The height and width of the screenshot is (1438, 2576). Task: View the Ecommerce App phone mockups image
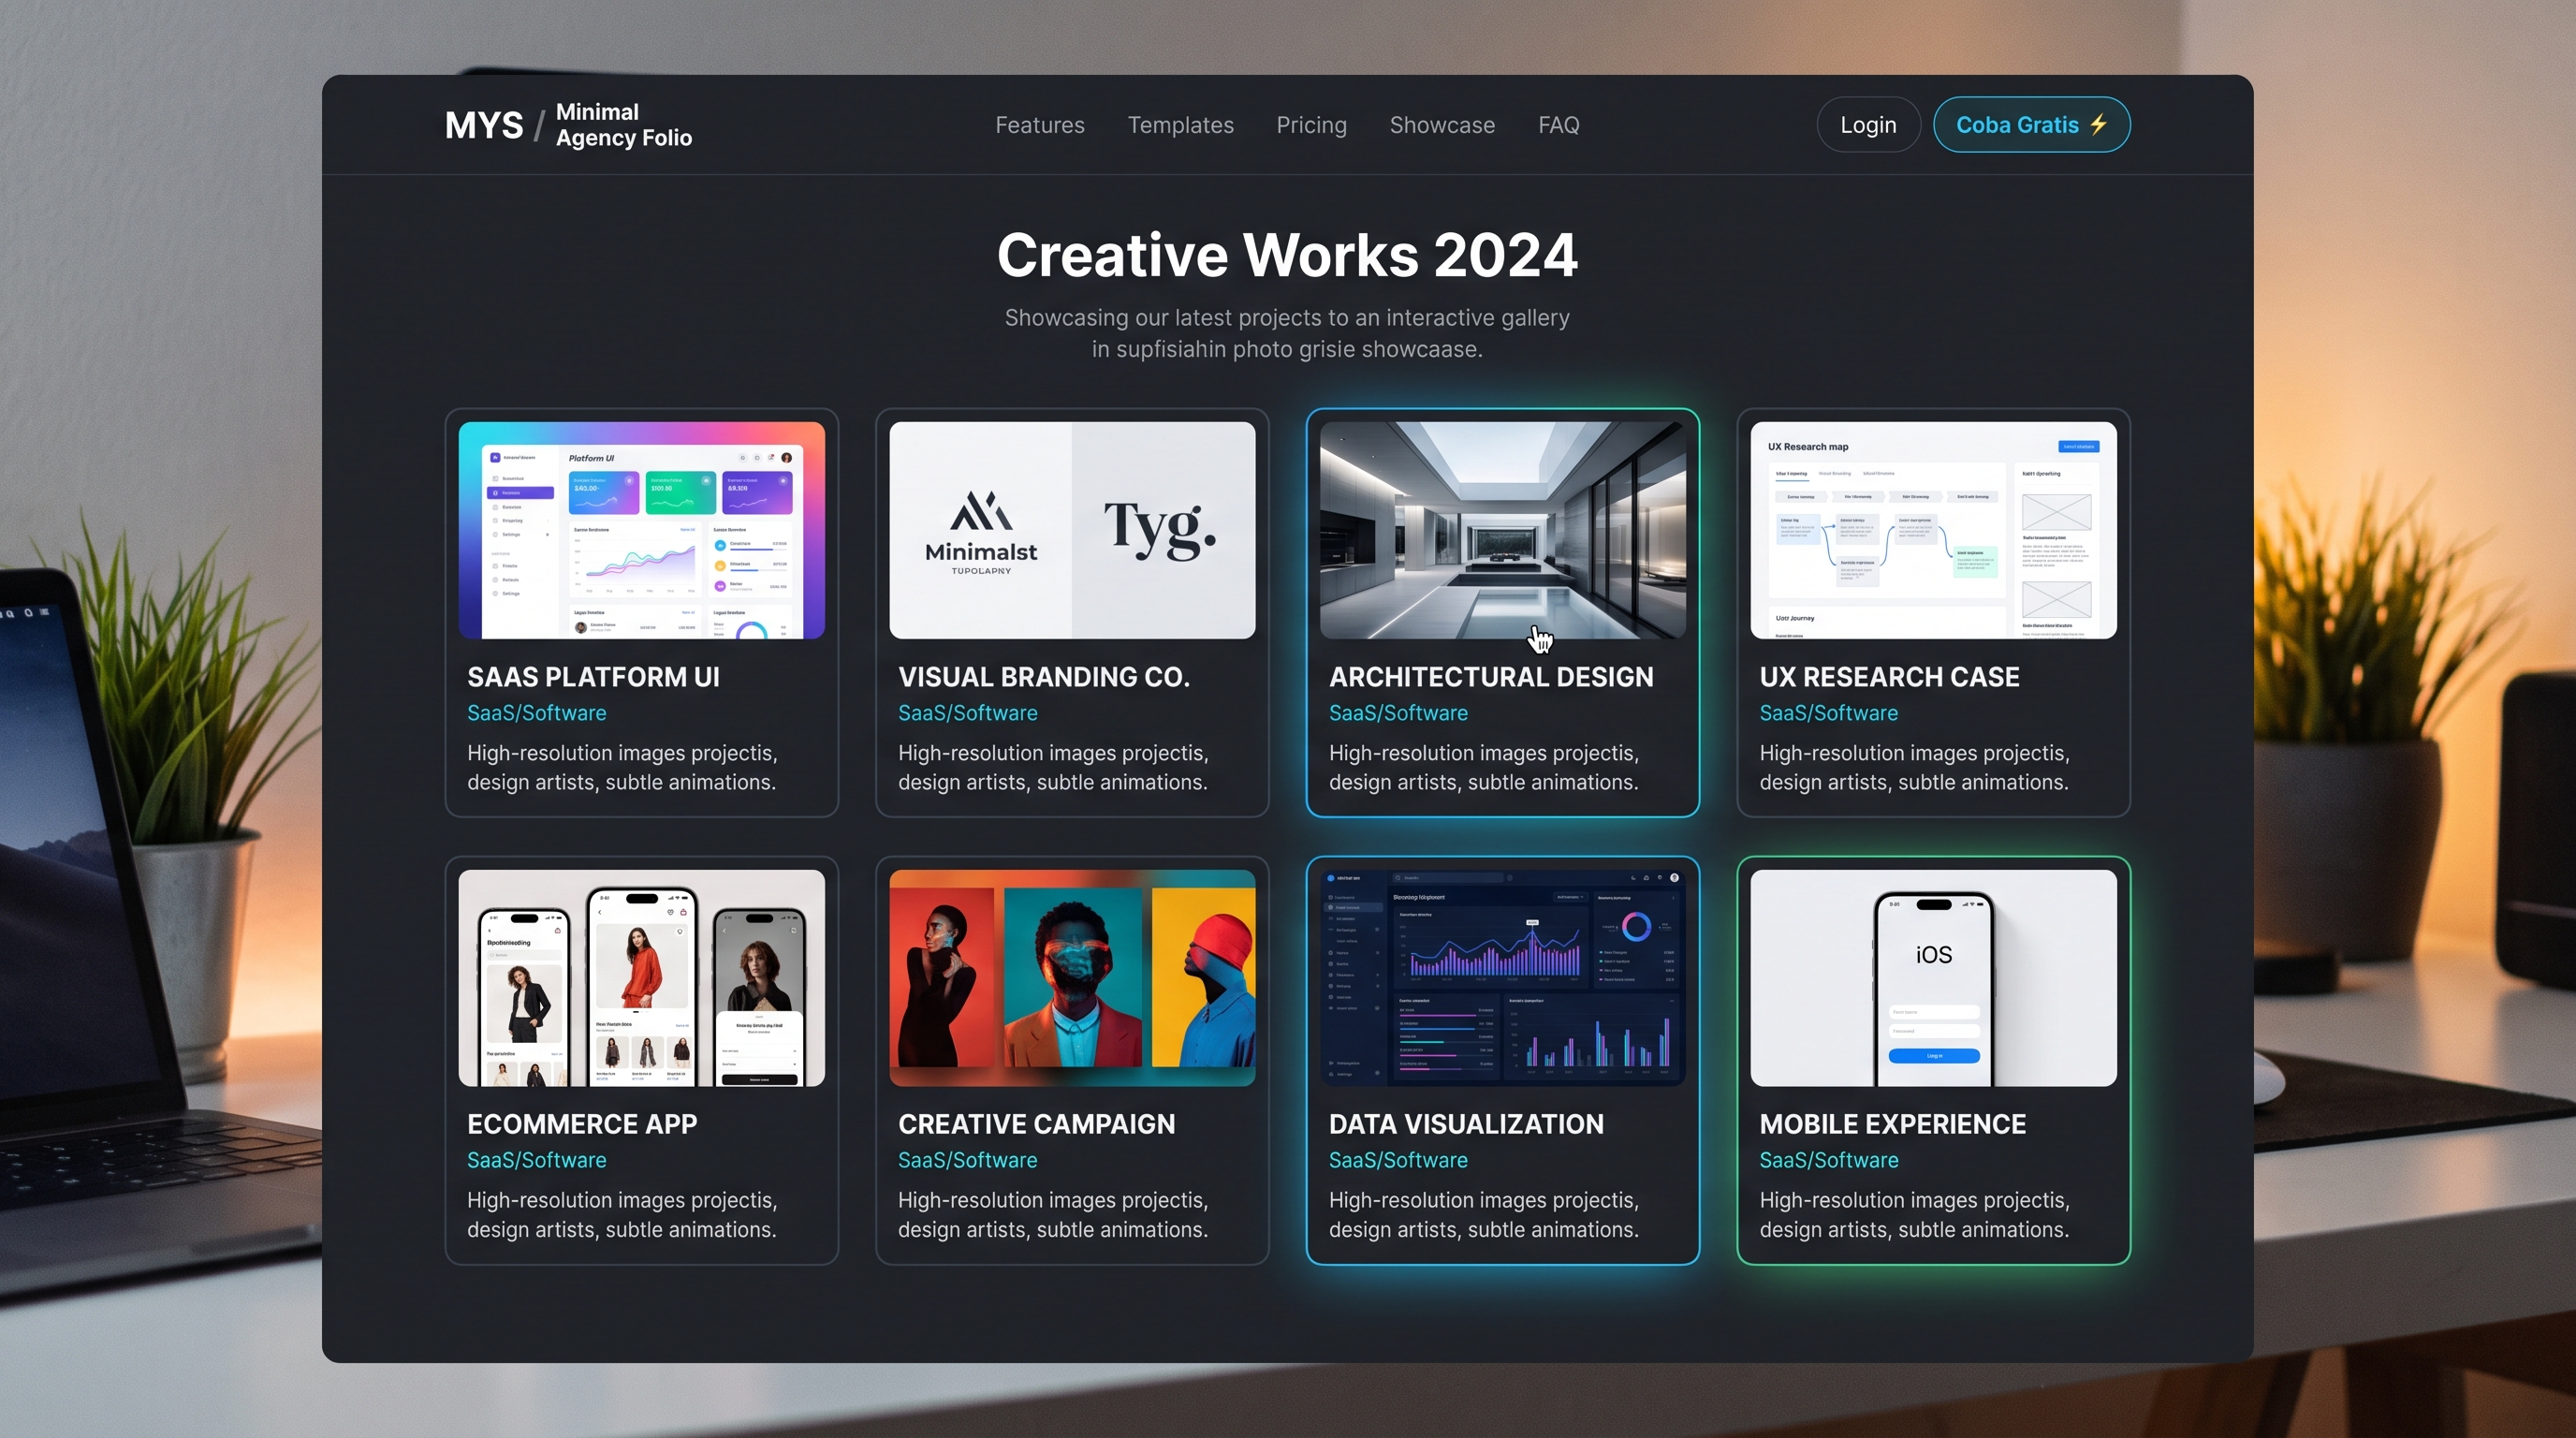[641, 978]
